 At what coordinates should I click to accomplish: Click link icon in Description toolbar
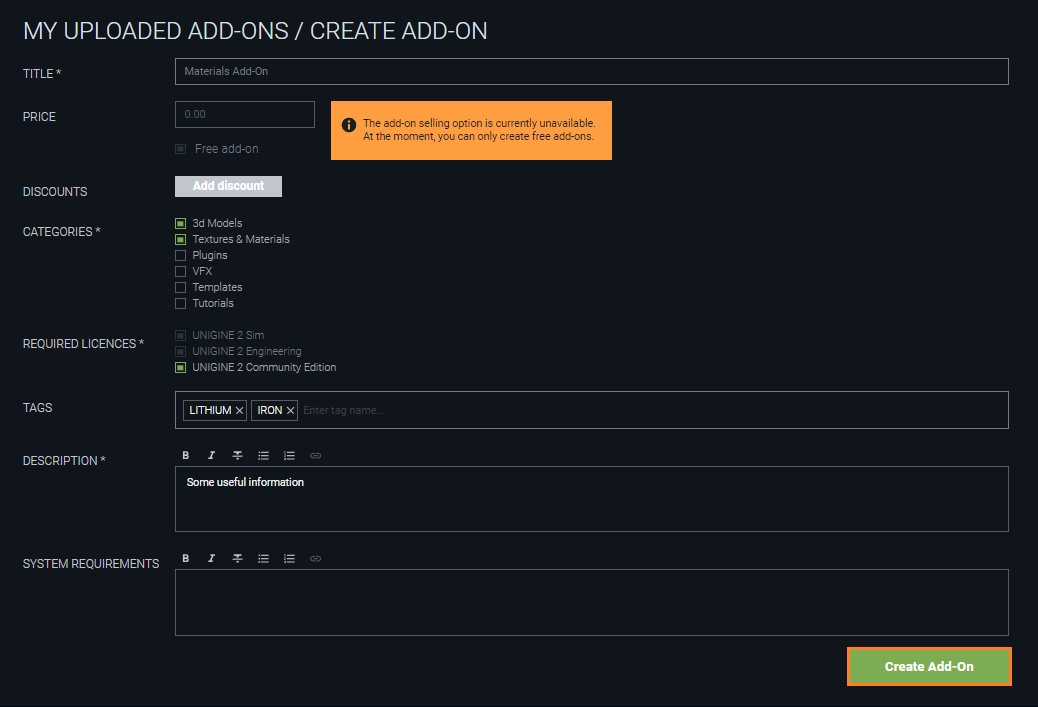point(316,455)
